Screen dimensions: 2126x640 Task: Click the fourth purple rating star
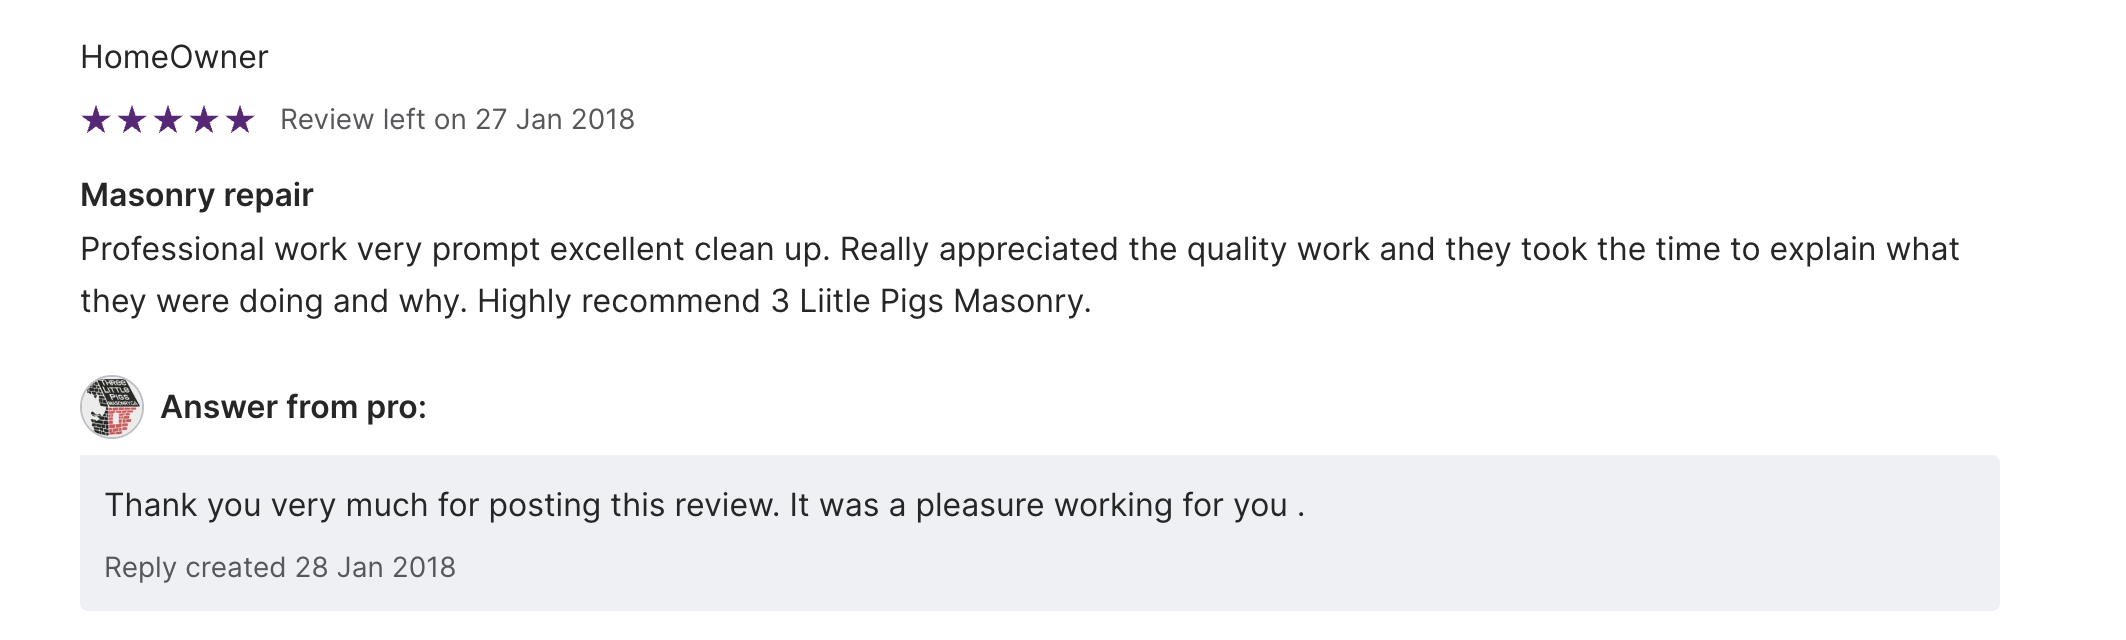click(204, 120)
